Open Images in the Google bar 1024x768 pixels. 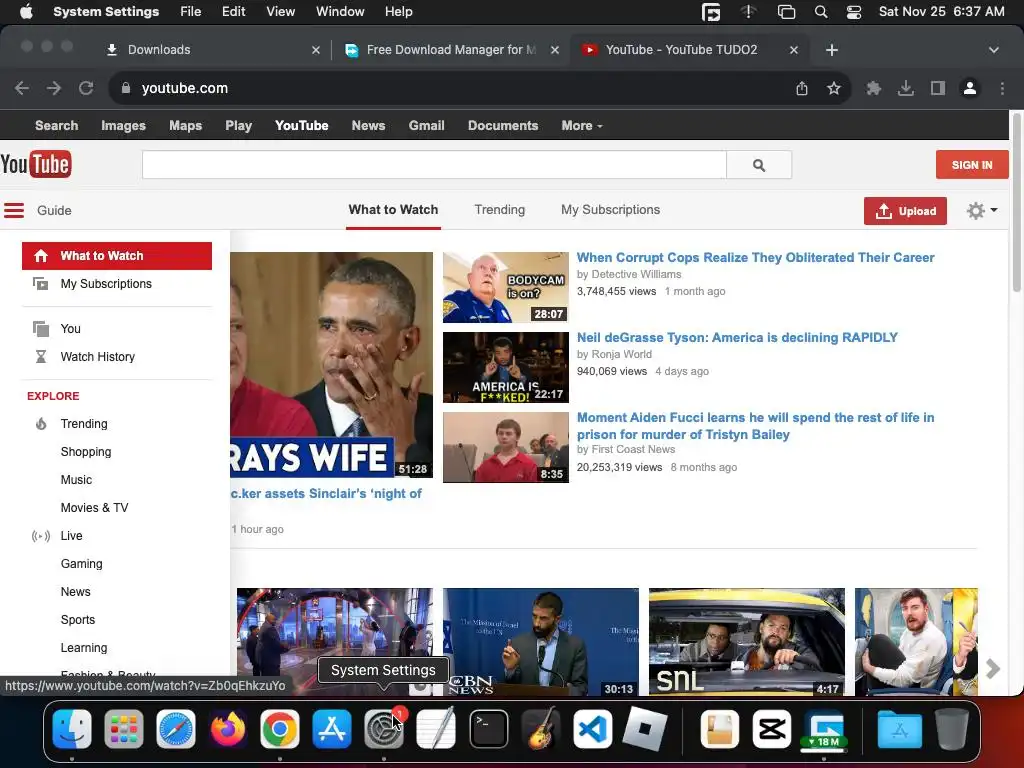pos(123,125)
